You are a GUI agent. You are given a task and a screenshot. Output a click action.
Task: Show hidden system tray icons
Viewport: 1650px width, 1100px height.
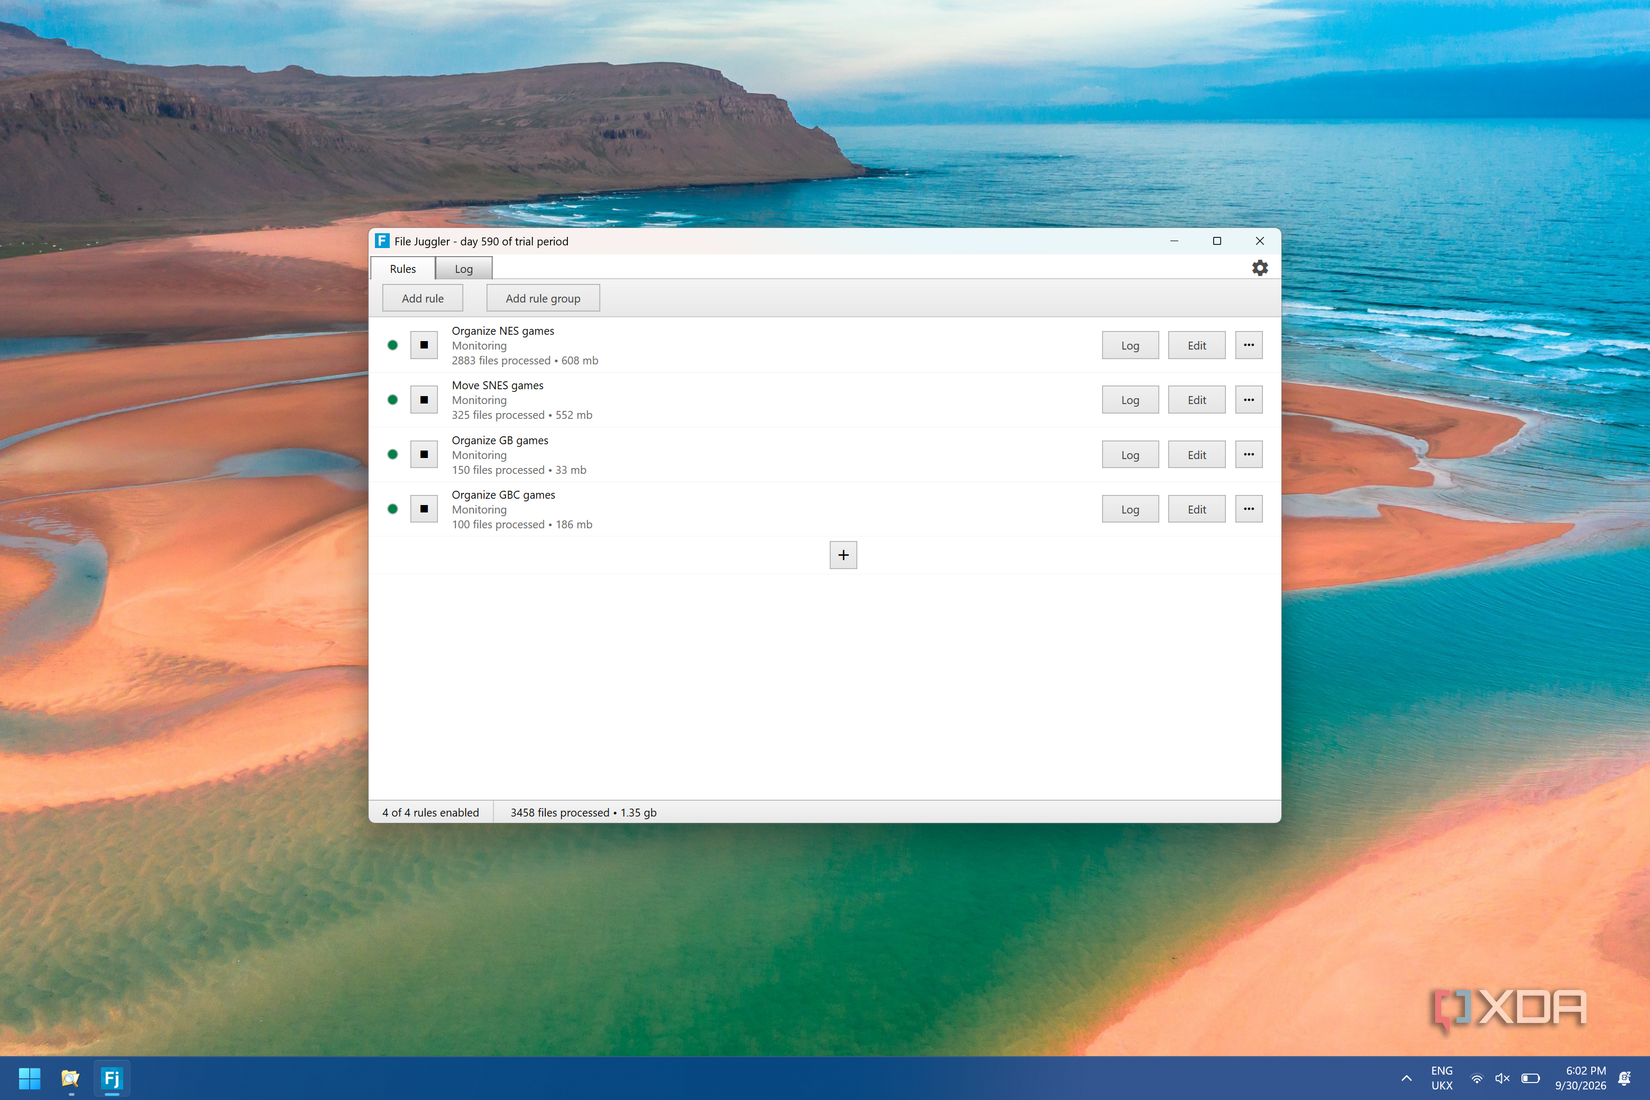(x=1407, y=1079)
